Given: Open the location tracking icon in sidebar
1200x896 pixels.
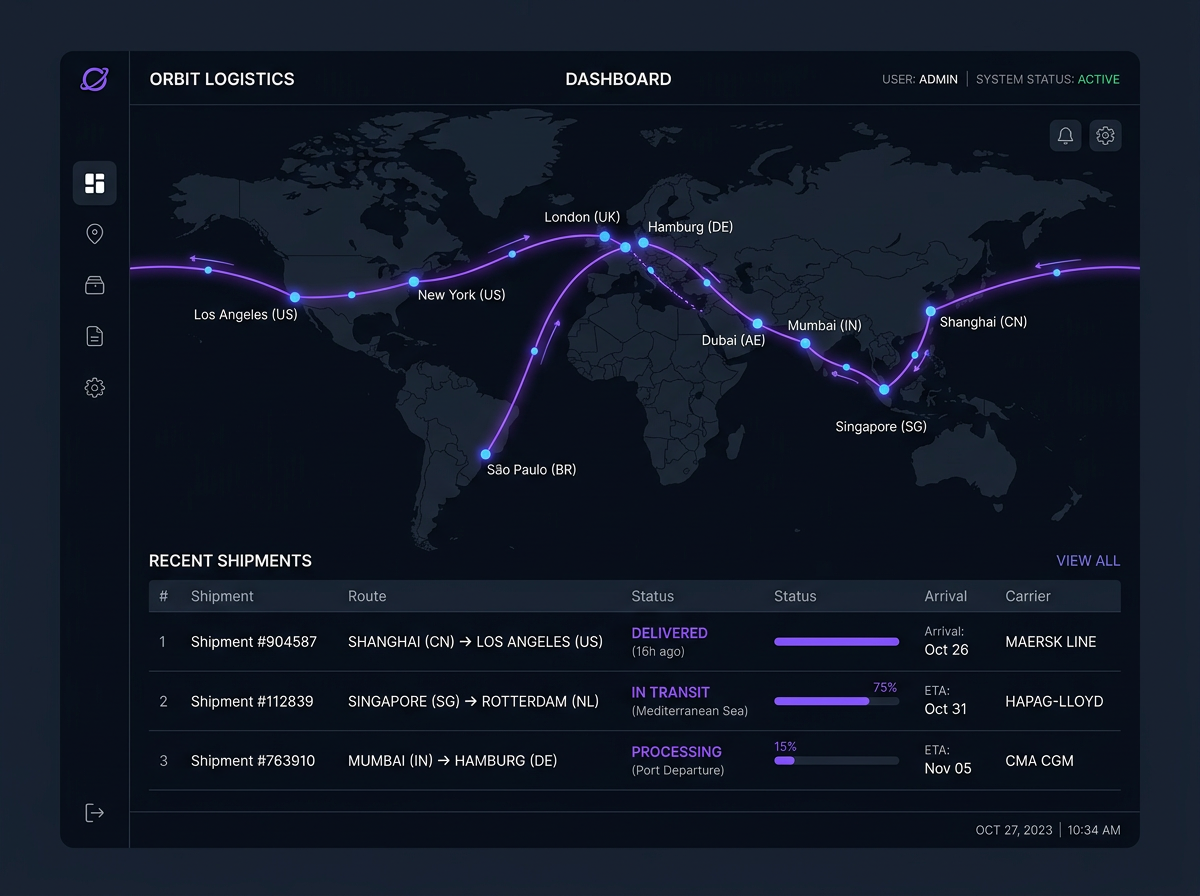Looking at the screenshot, I should (94, 233).
